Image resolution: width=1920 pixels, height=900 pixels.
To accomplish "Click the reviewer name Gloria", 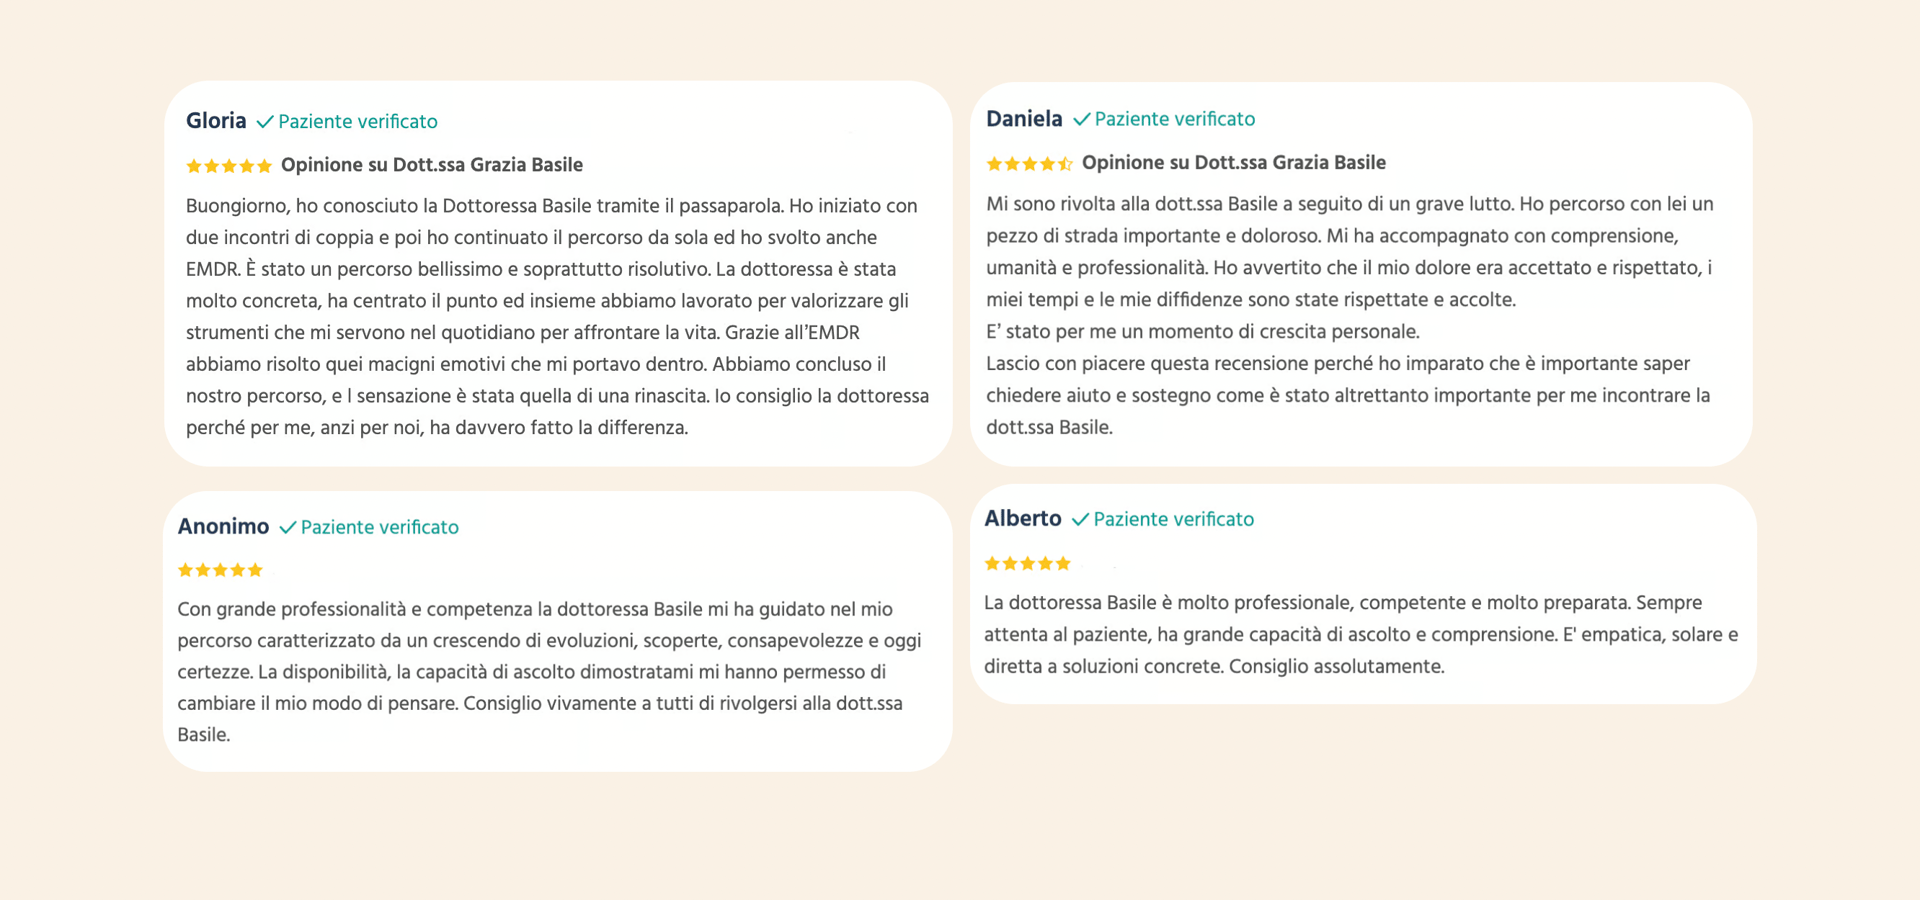I will click(216, 121).
